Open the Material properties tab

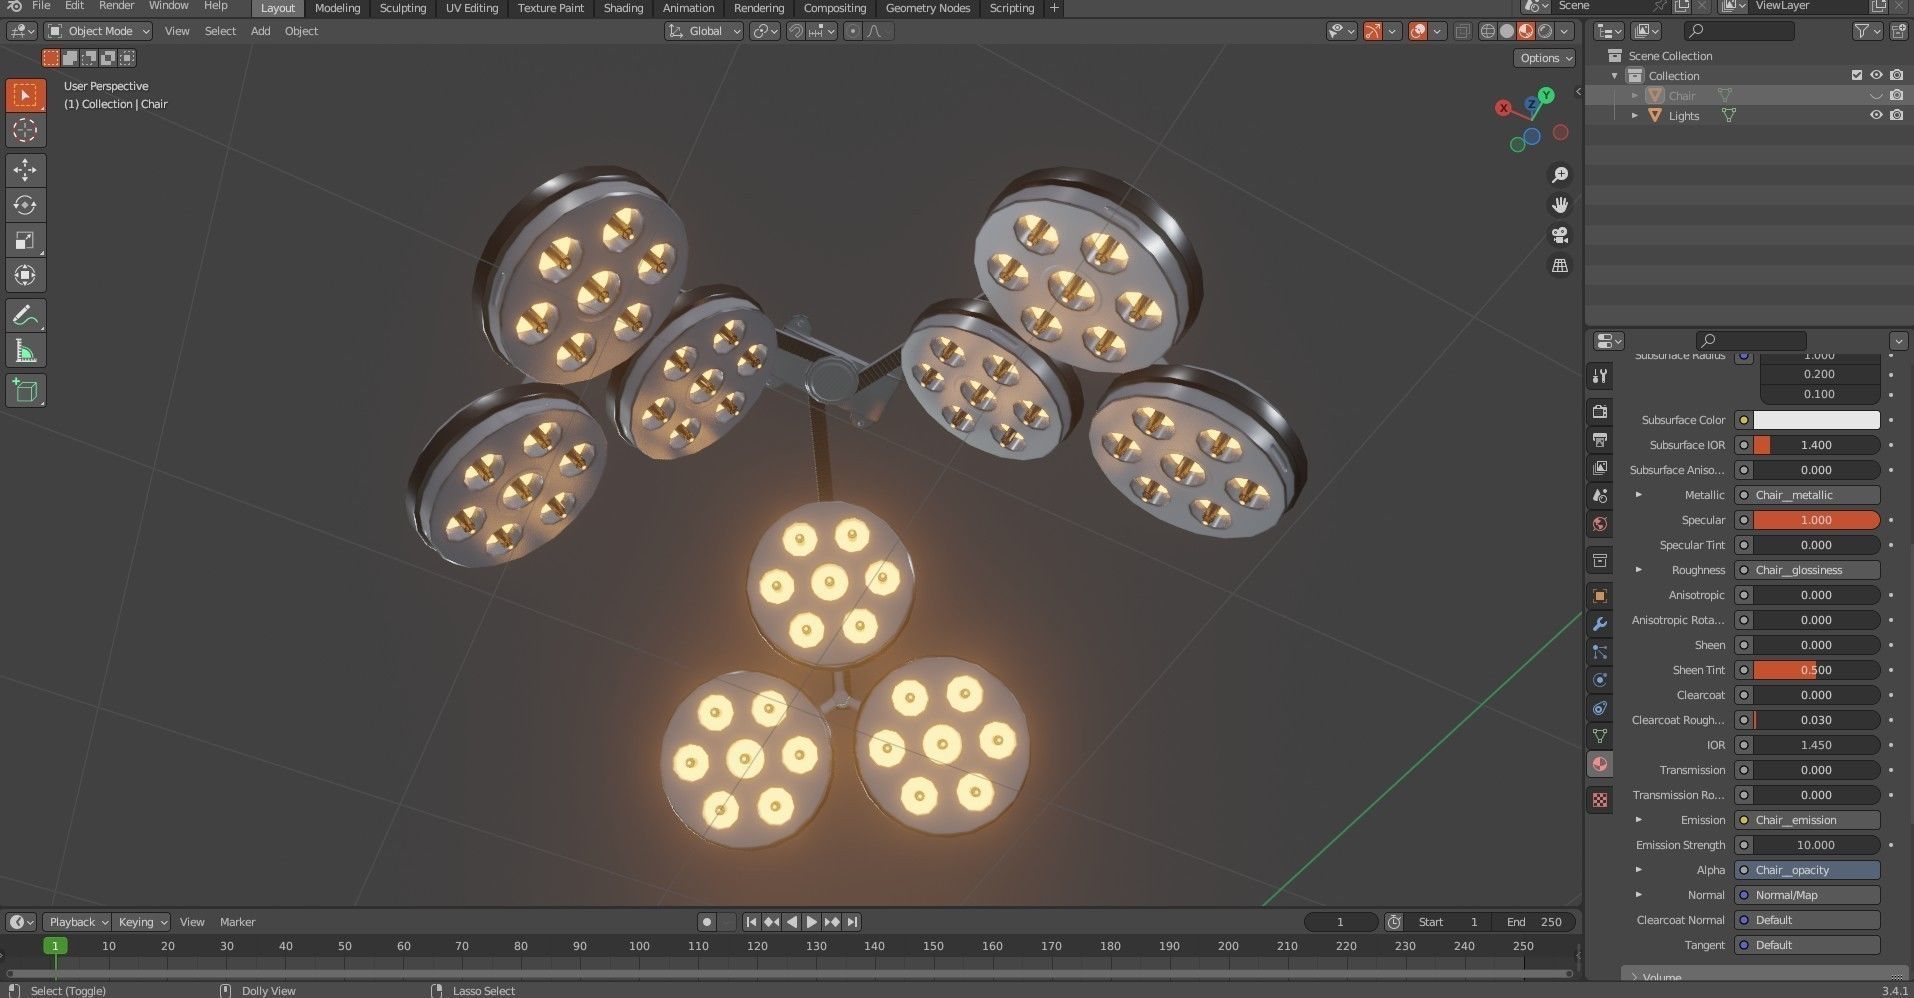click(1600, 764)
